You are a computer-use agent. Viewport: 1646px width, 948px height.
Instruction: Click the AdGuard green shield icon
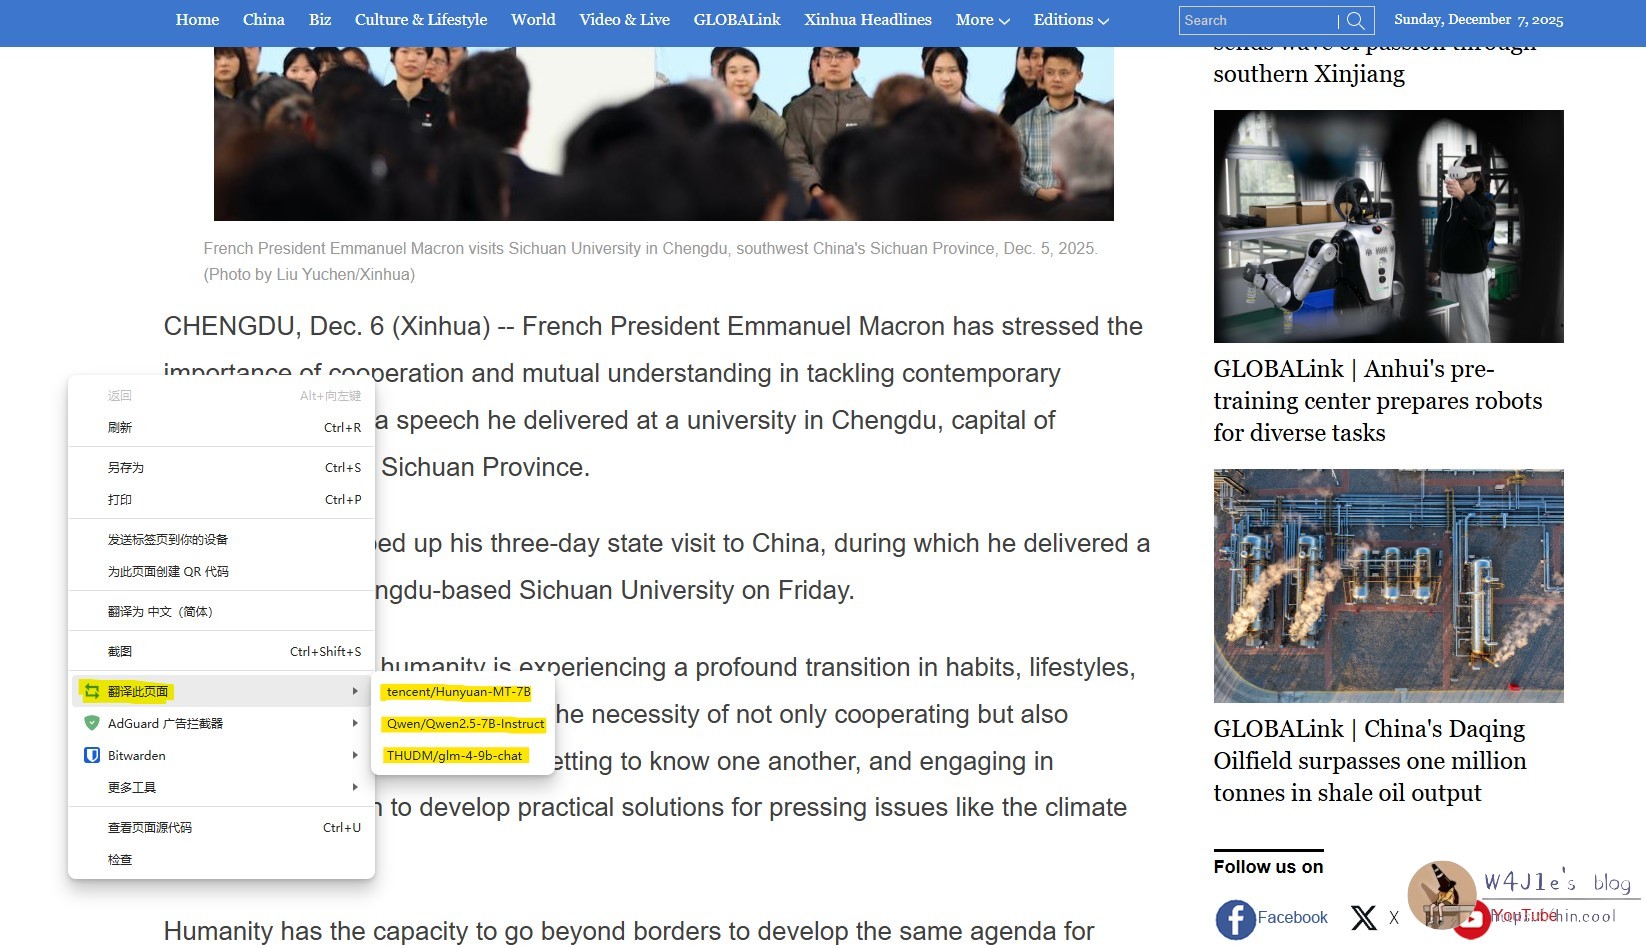[92, 724]
